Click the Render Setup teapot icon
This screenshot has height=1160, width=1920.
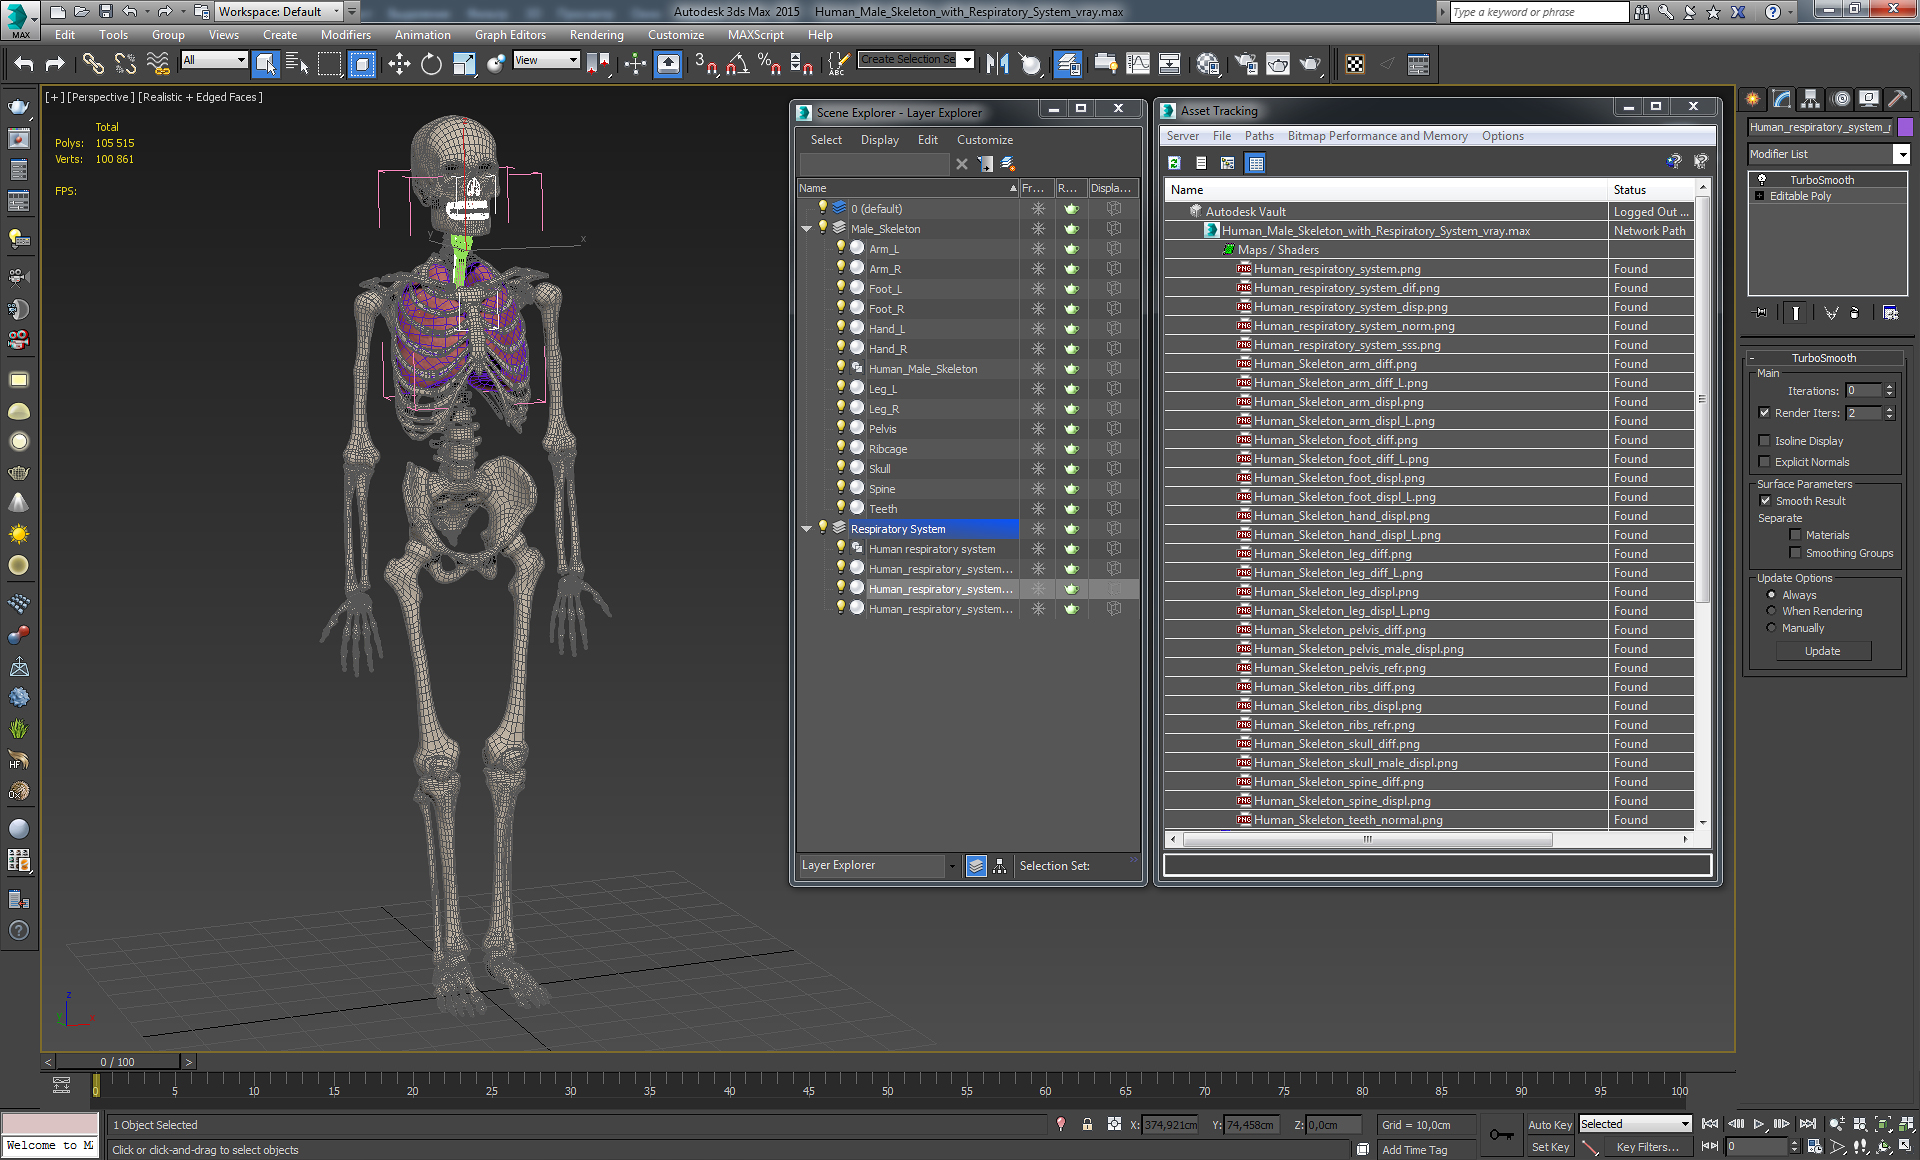point(1245,64)
